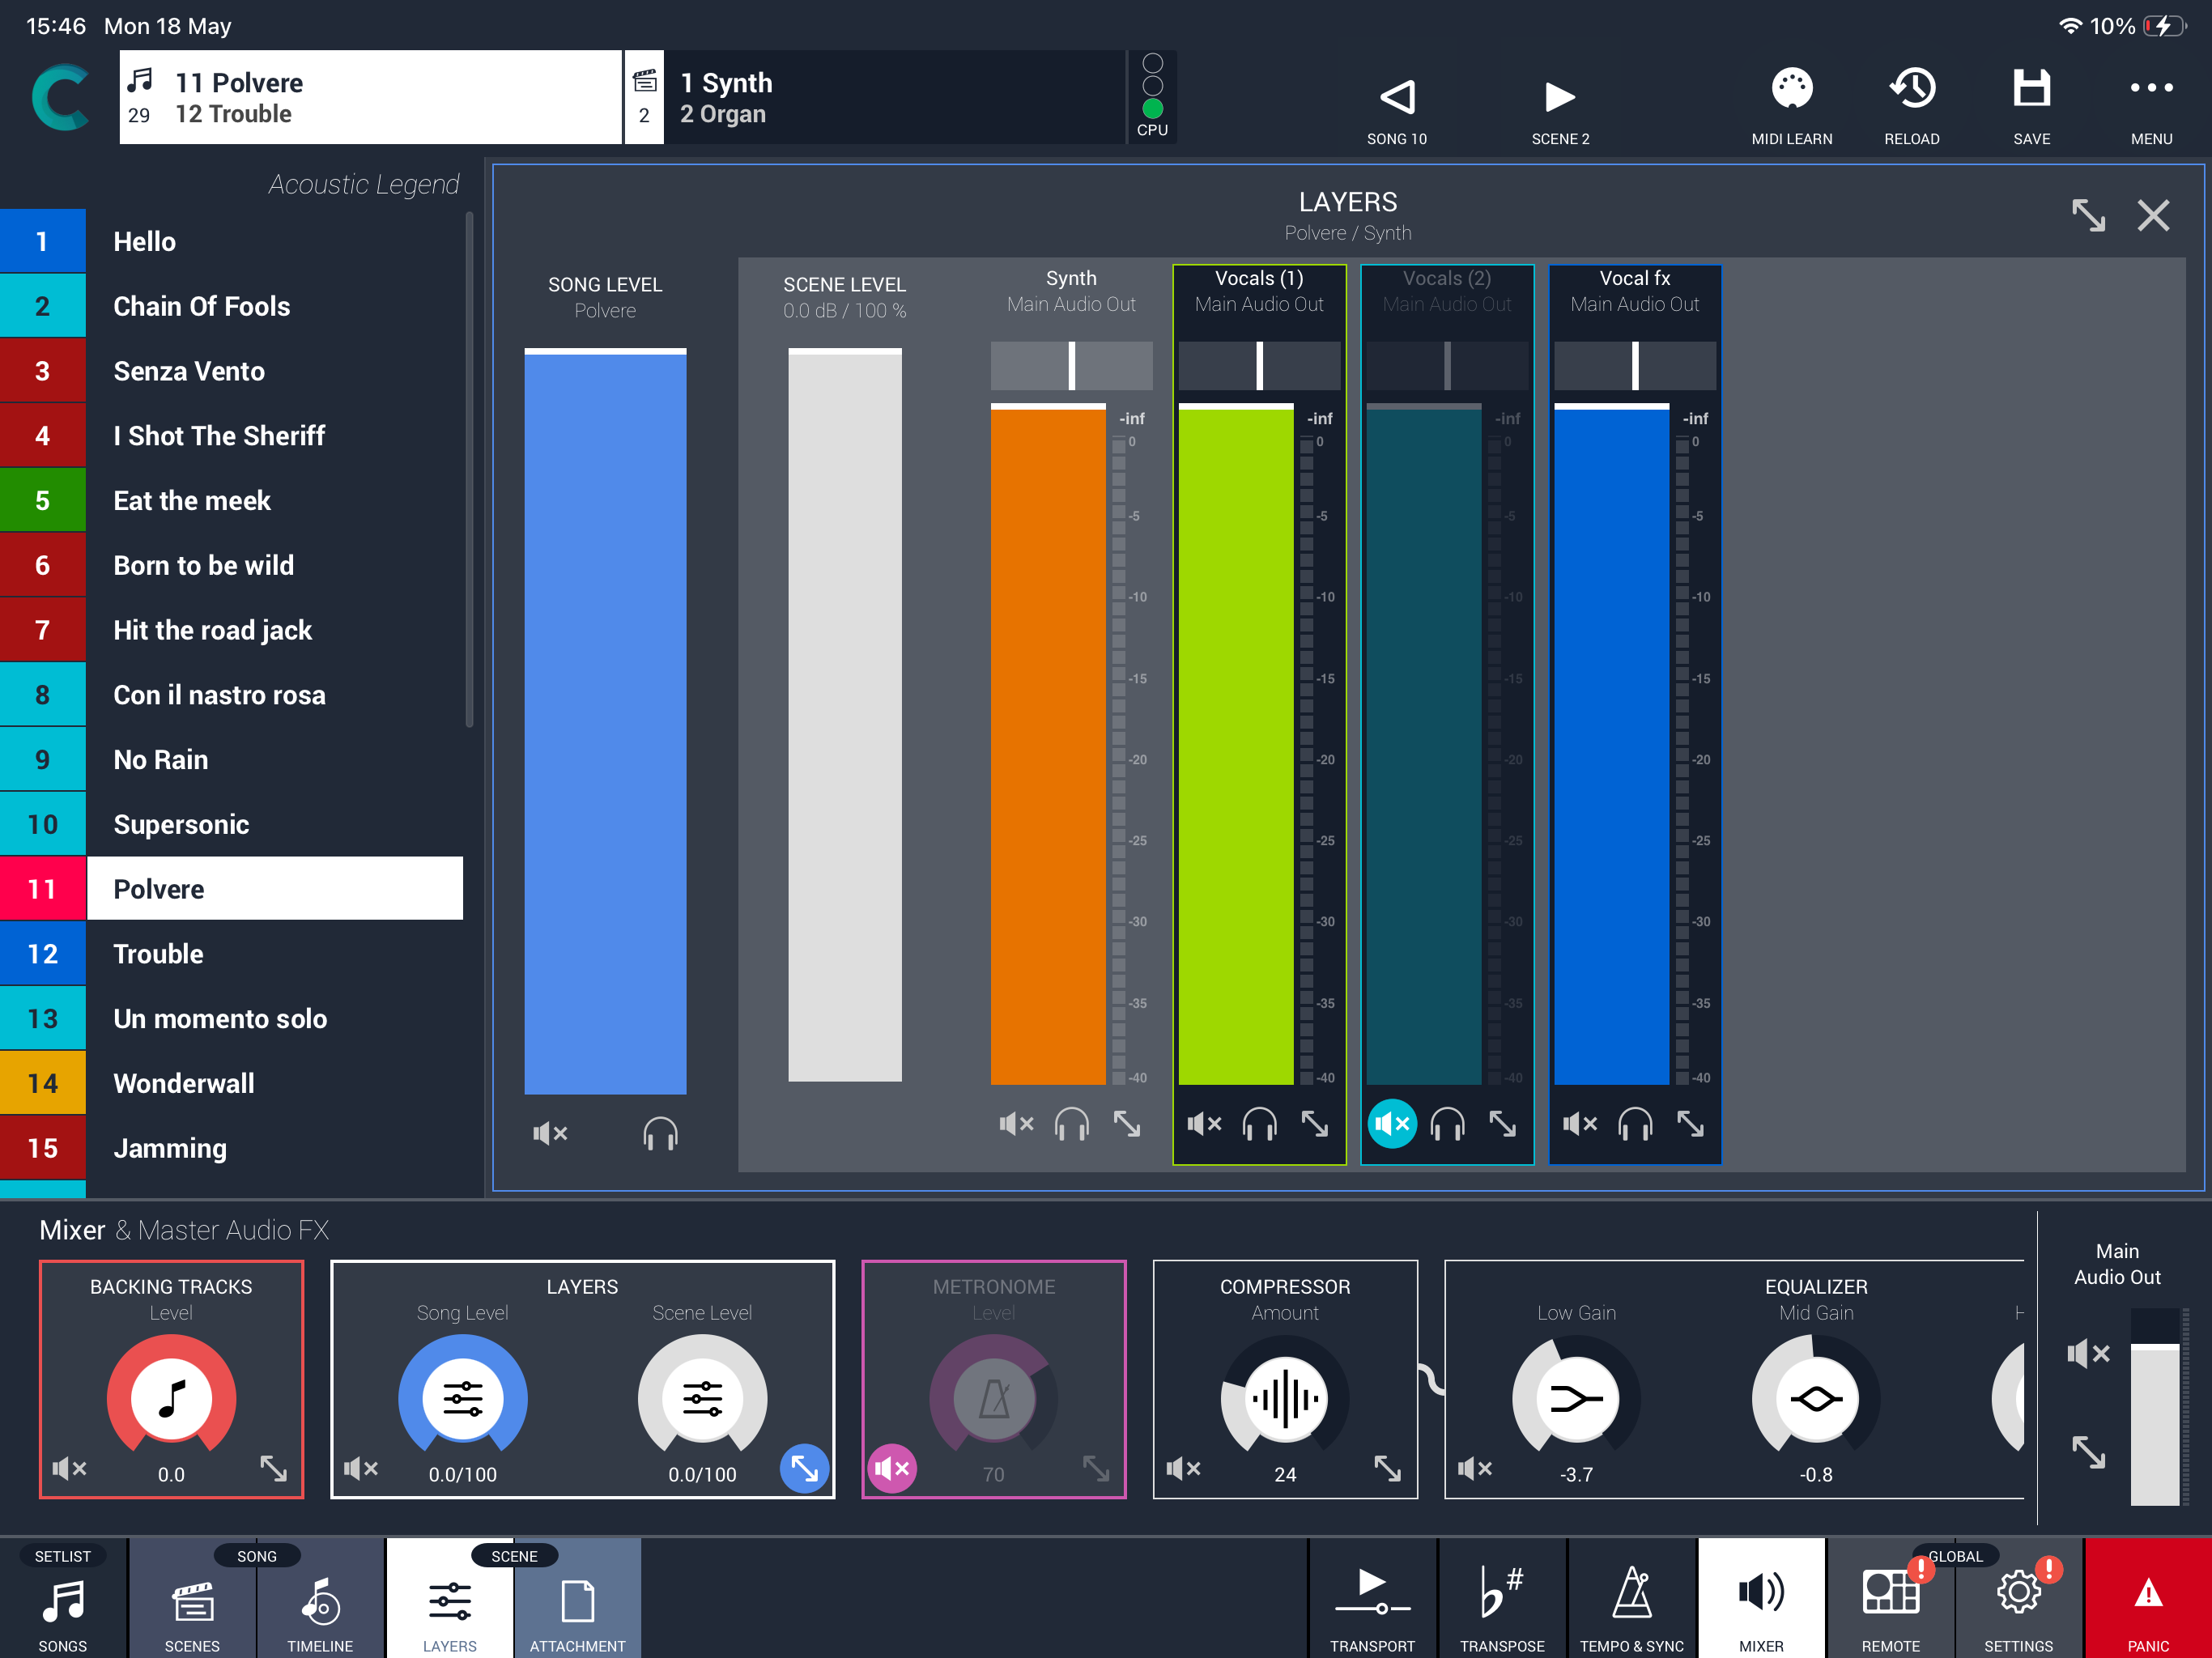
Task: Solo the Vocals (2) layer
Action: click(1447, 1124)
